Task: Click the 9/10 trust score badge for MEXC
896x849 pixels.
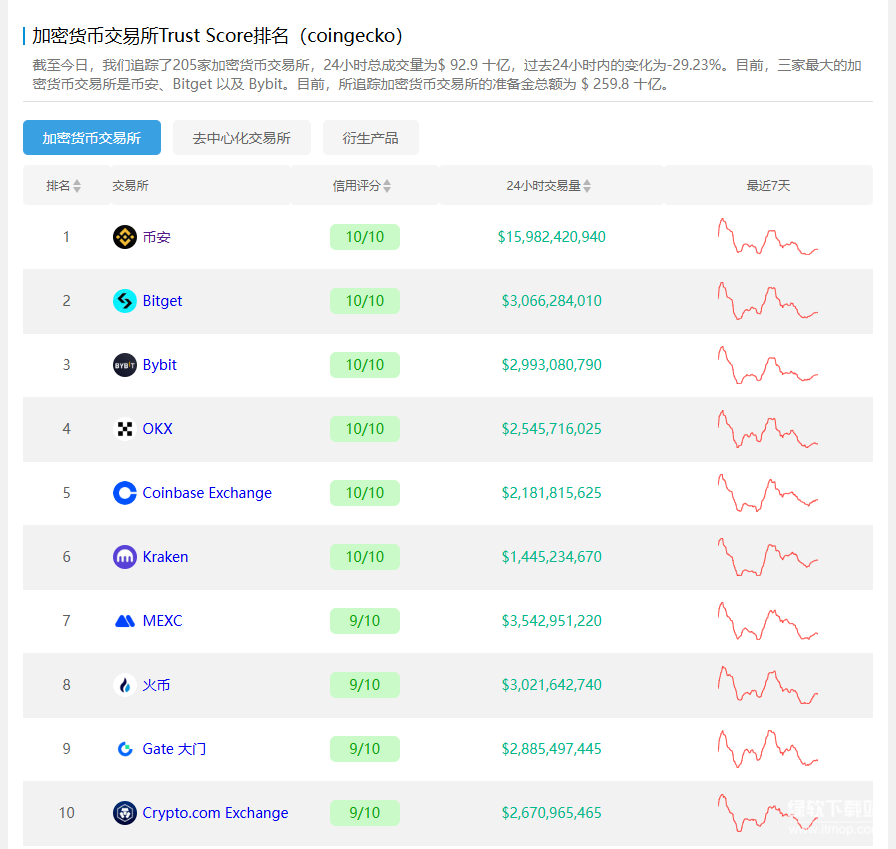Action: pos(365,621)
